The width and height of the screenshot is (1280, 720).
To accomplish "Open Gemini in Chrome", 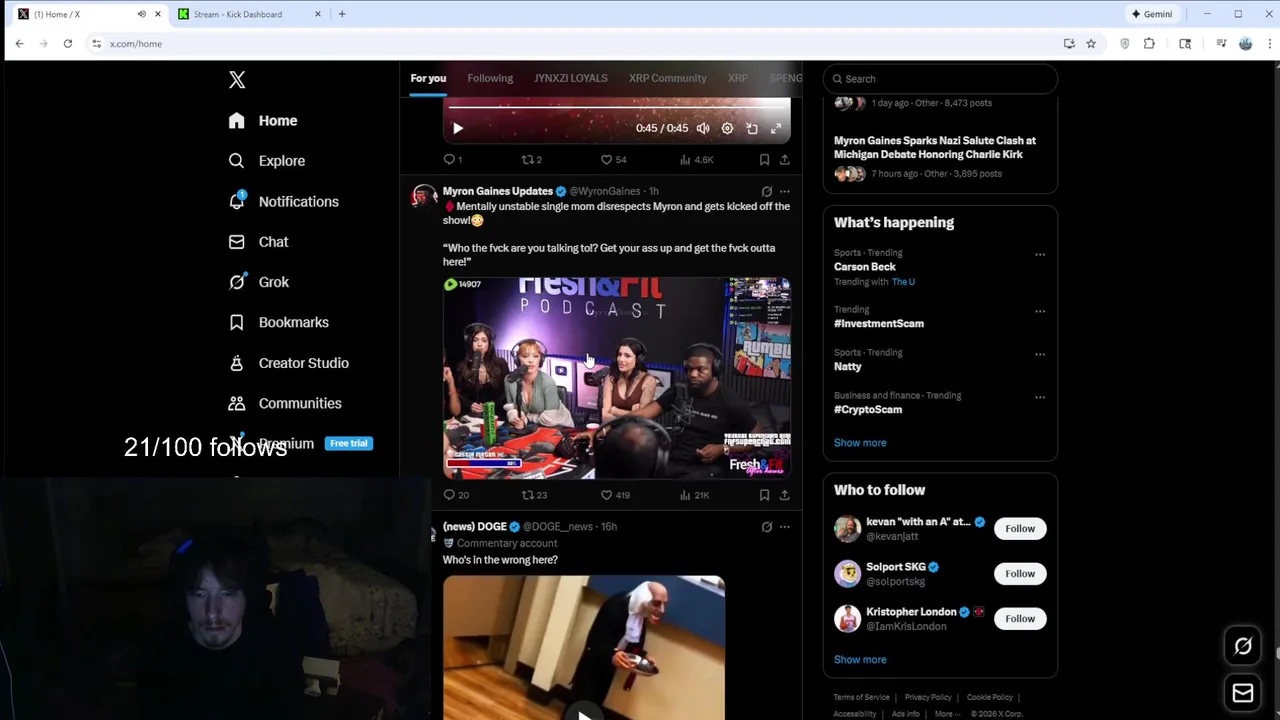I will coord(1151,14).
